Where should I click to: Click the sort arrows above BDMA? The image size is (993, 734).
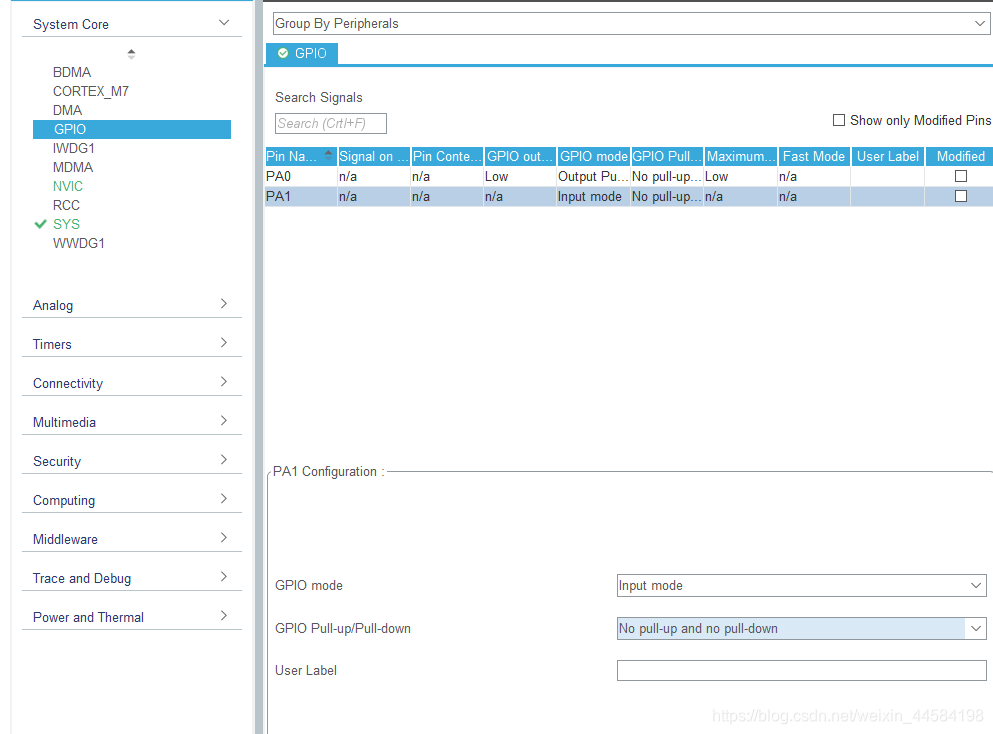coord(131,54)
